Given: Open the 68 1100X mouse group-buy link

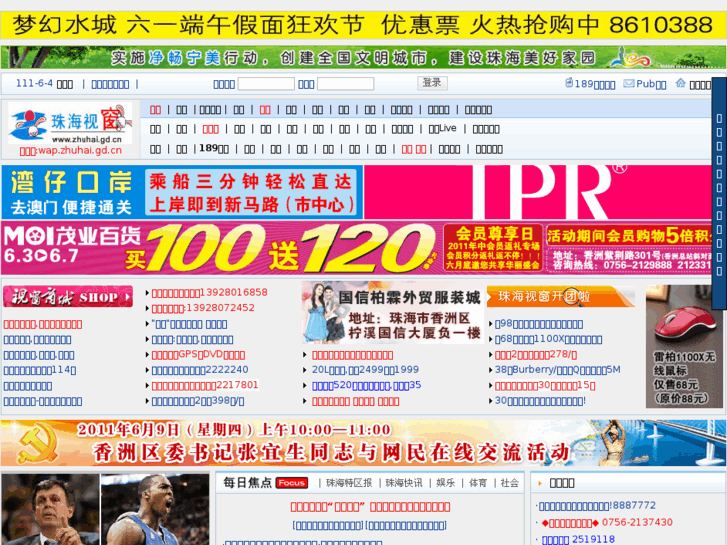Looking at the screenshot, I should [x=548, y=340].
